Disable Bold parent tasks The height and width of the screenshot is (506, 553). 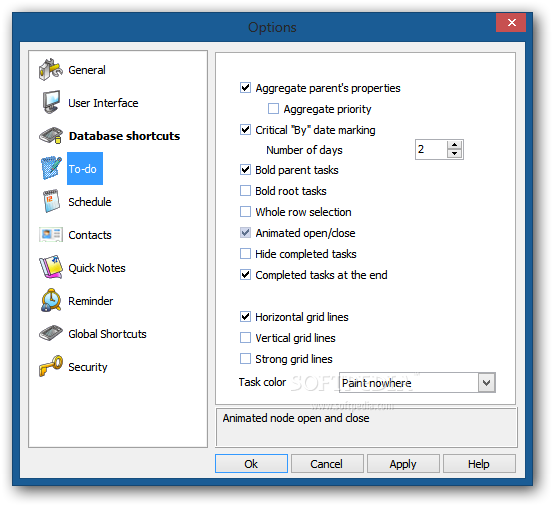tap(245, 170)
